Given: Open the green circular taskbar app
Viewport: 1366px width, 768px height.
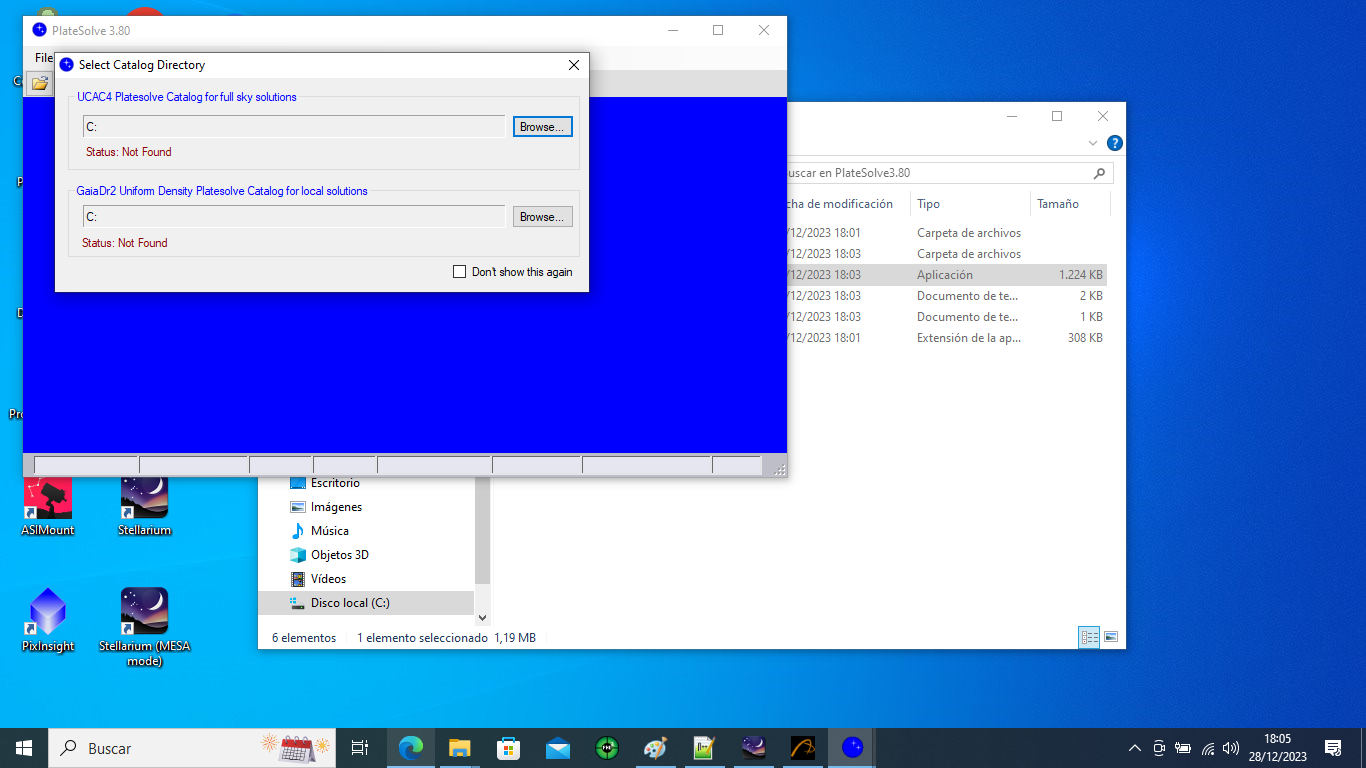Looking at the screenshot, I should [607, 748].
